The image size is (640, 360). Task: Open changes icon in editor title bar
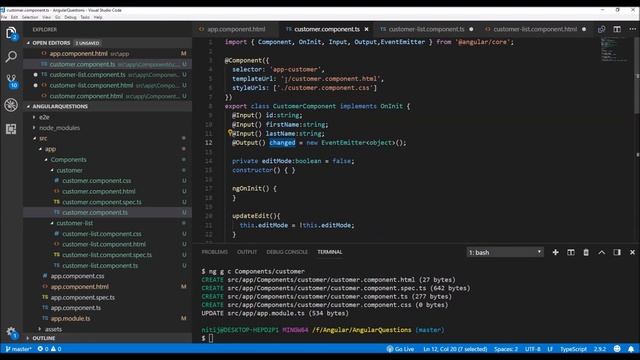click(601, 29)
